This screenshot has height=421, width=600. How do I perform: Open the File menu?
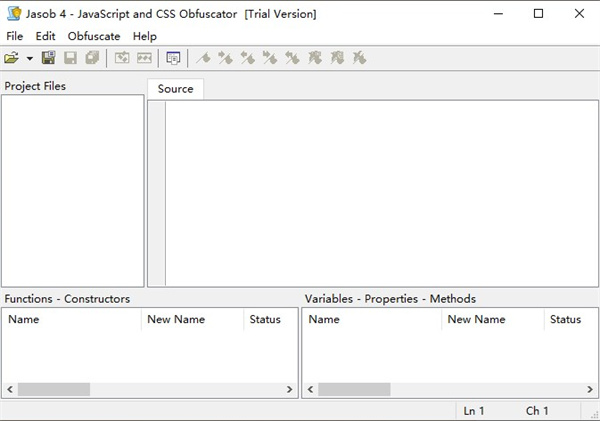(15, 36)
